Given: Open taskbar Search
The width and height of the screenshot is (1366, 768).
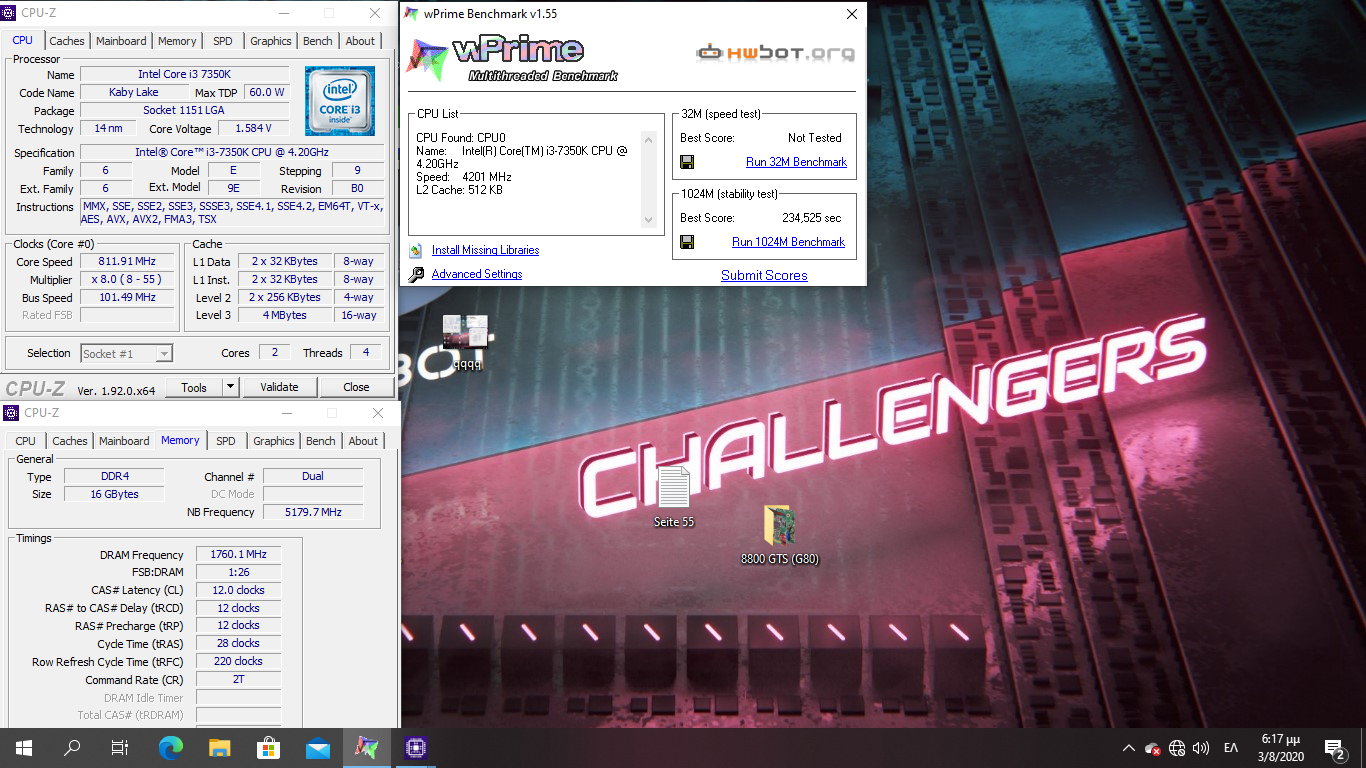Looking at the screenshot, I should (72, 747).
